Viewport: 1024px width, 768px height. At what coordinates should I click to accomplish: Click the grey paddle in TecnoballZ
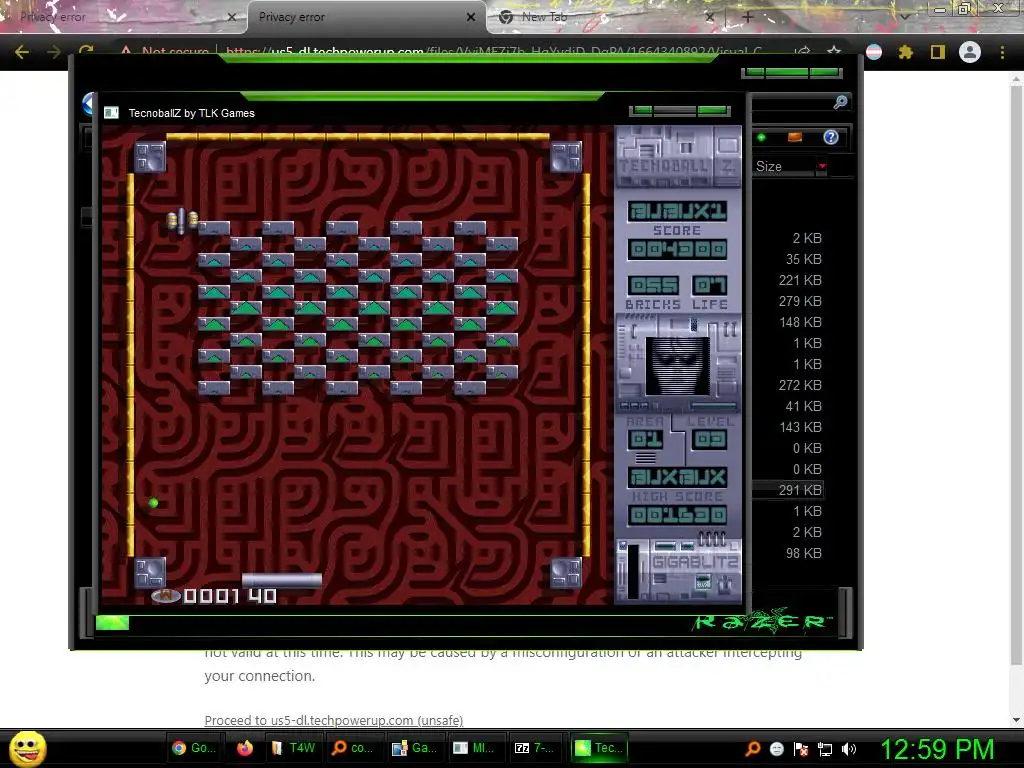tap(281, 580)
